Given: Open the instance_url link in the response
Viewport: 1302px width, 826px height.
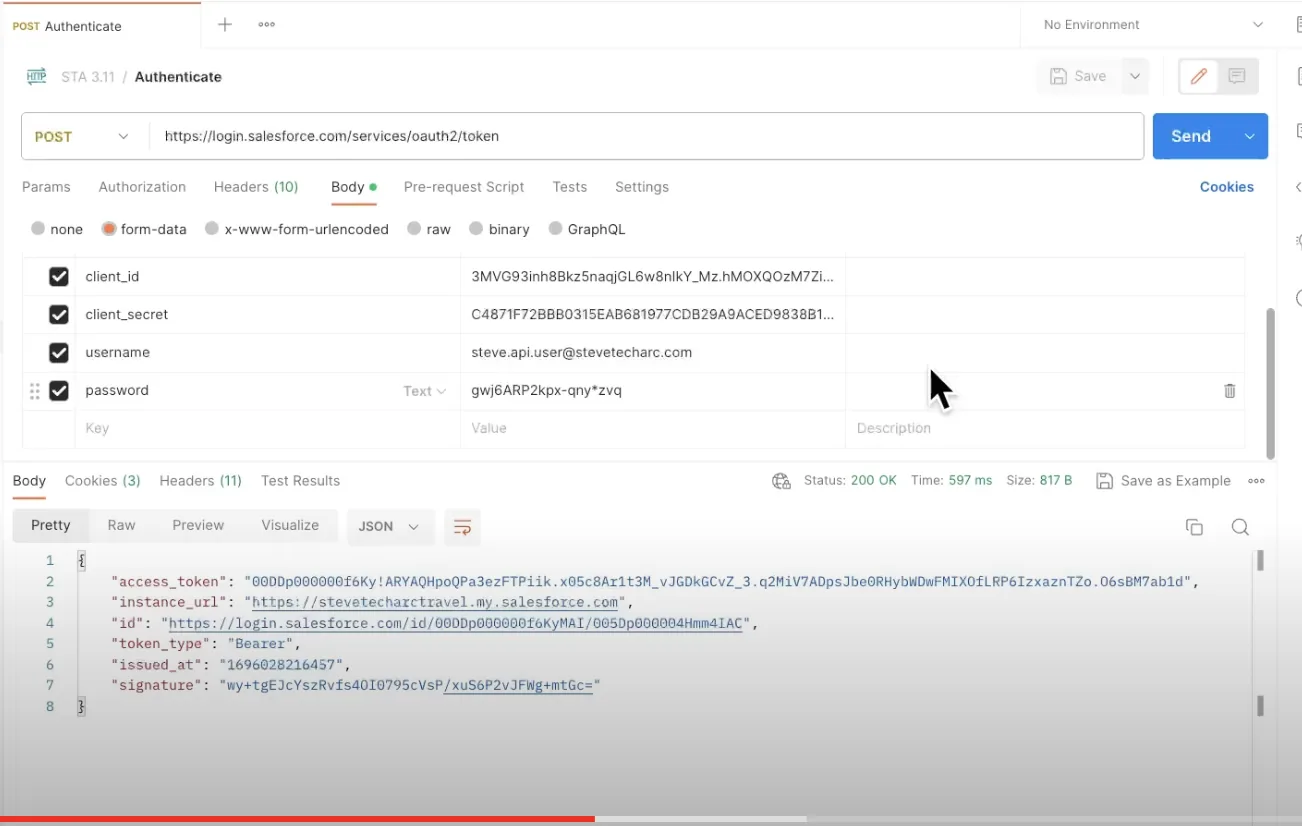Looking at the screenshot, I should [435, 602].
